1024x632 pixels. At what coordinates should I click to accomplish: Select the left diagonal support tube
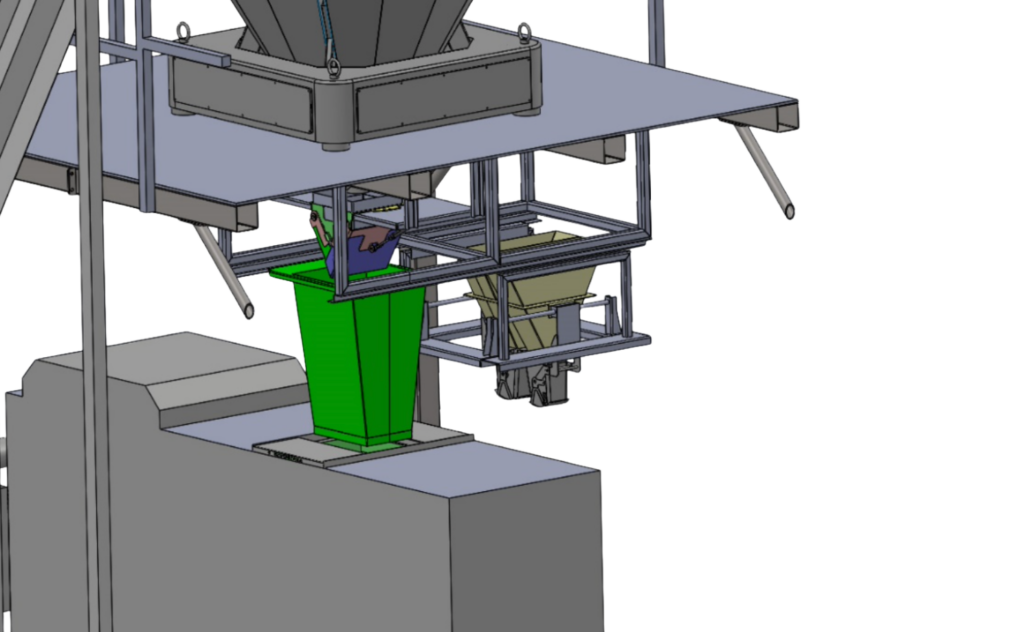click(x=225, y=270)
